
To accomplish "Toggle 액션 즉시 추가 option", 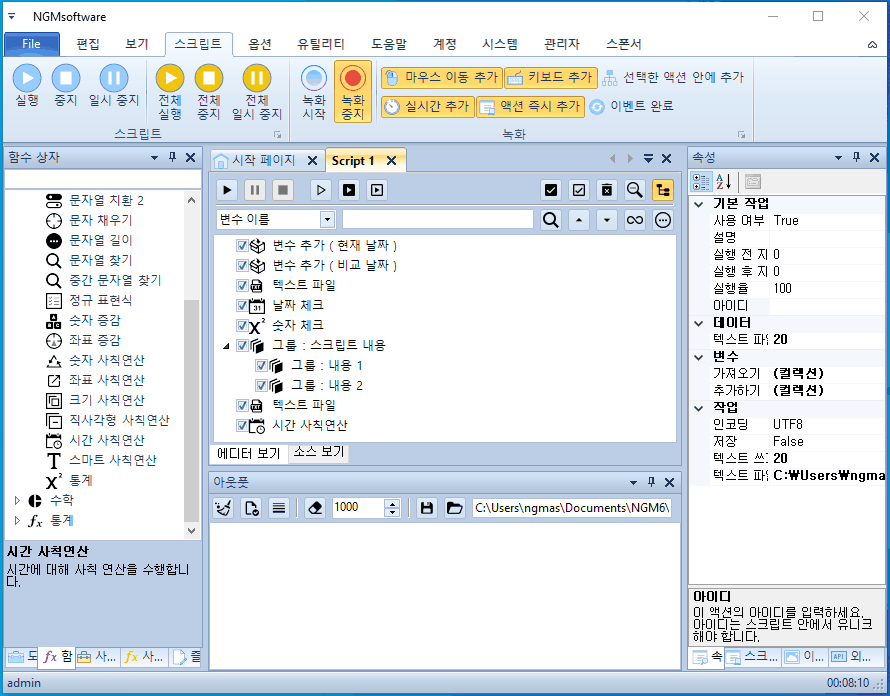I will point(530,106).
